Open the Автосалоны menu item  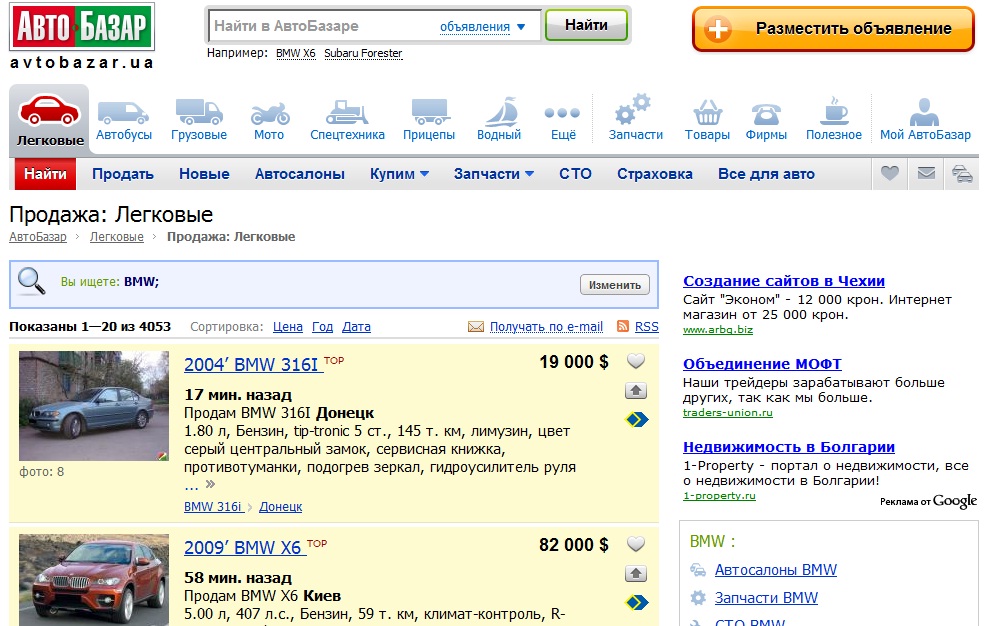pos(300,174)
